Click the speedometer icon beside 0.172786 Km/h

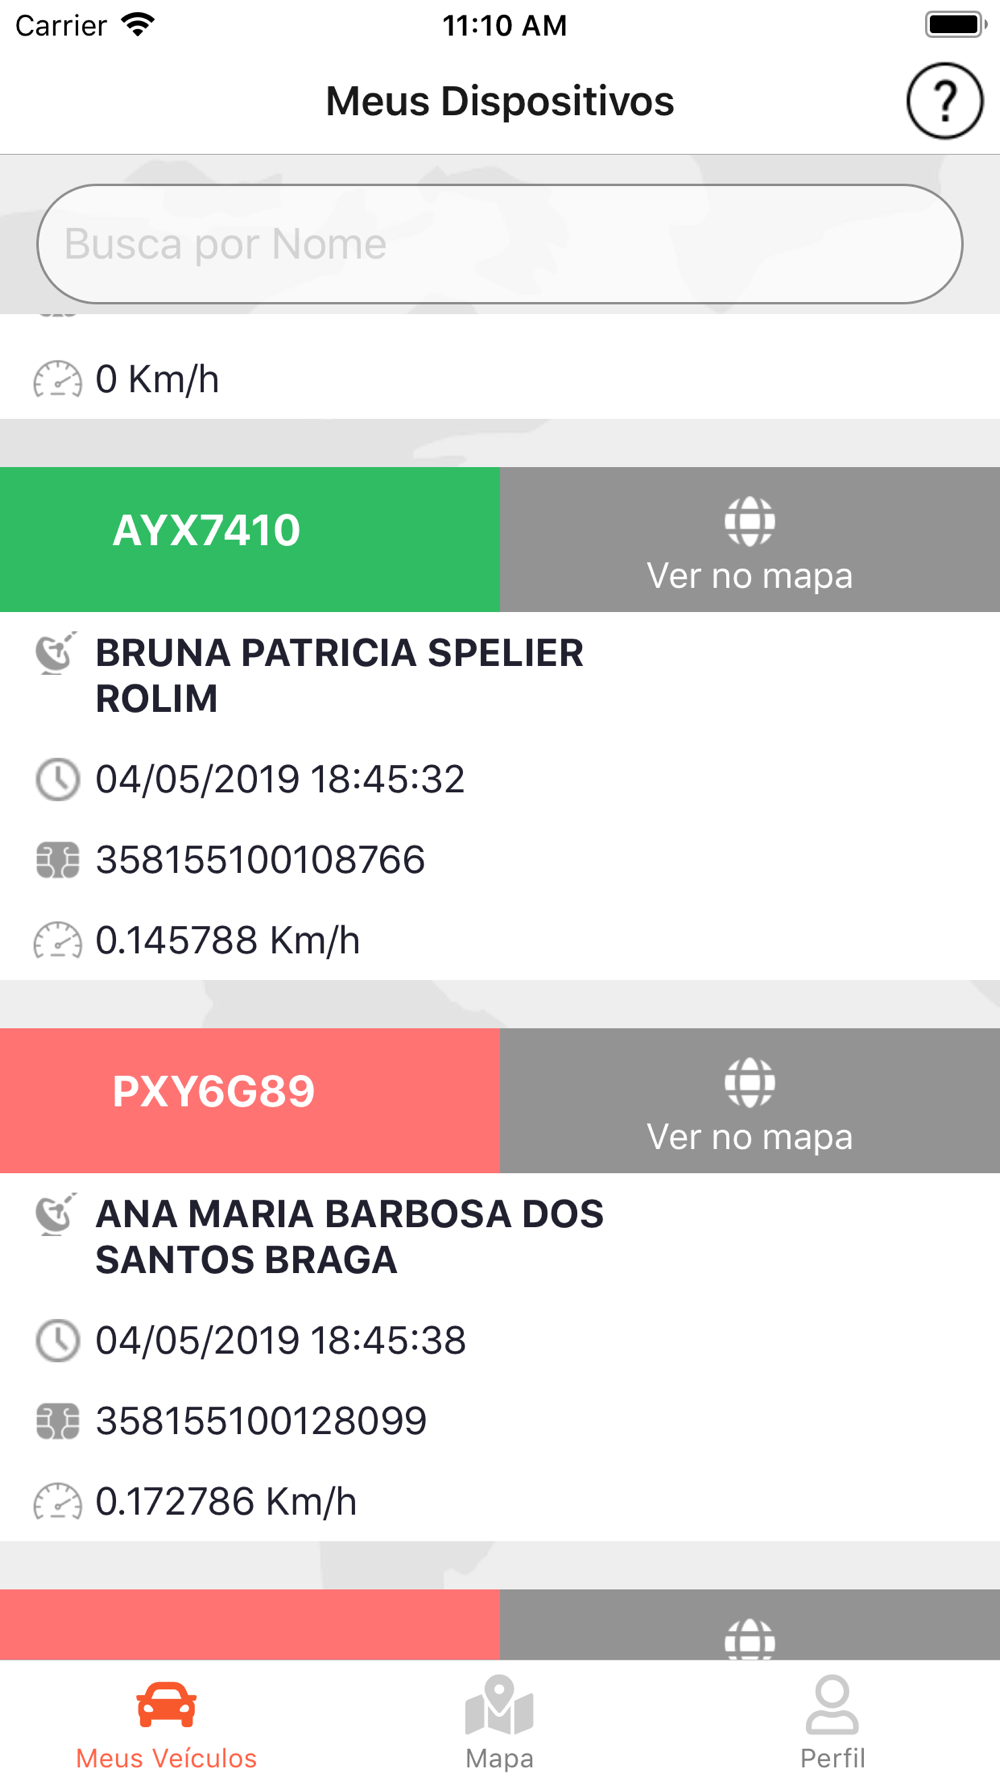[x=57, y=1501]
